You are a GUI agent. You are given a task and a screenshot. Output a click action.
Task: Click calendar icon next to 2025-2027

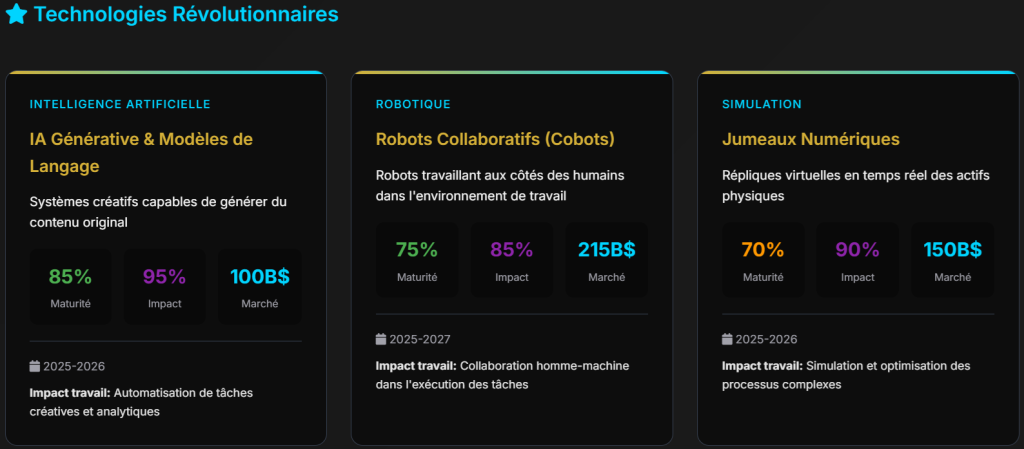tap(381, 340)
